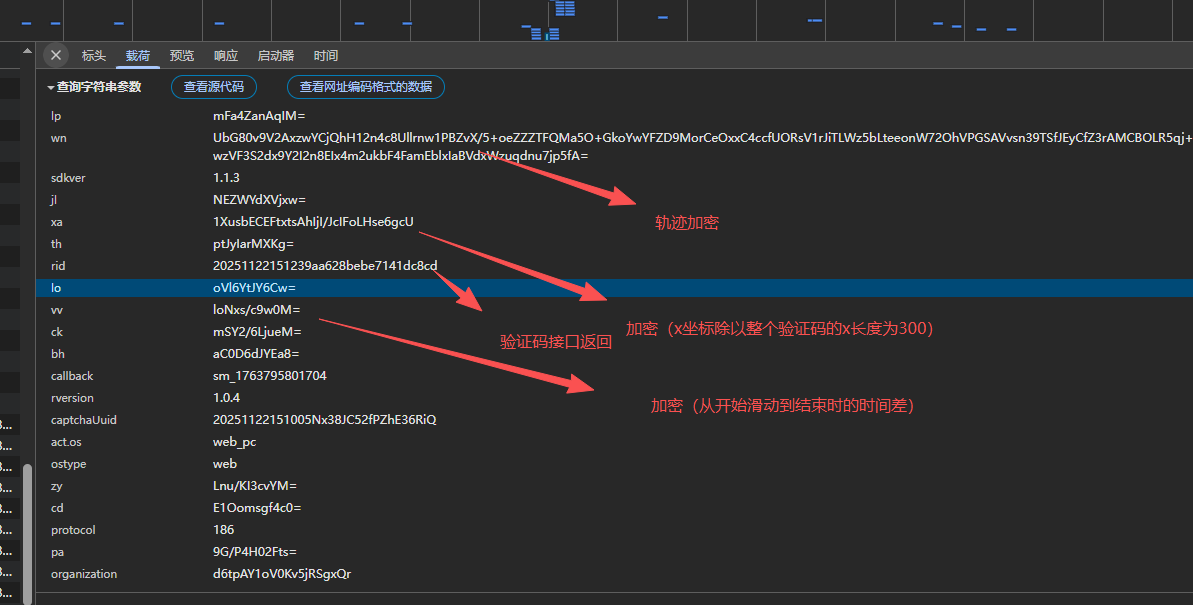
Task: Click the zy value Lnu/Kl3cvYM=
Action: tap(255, 486)
